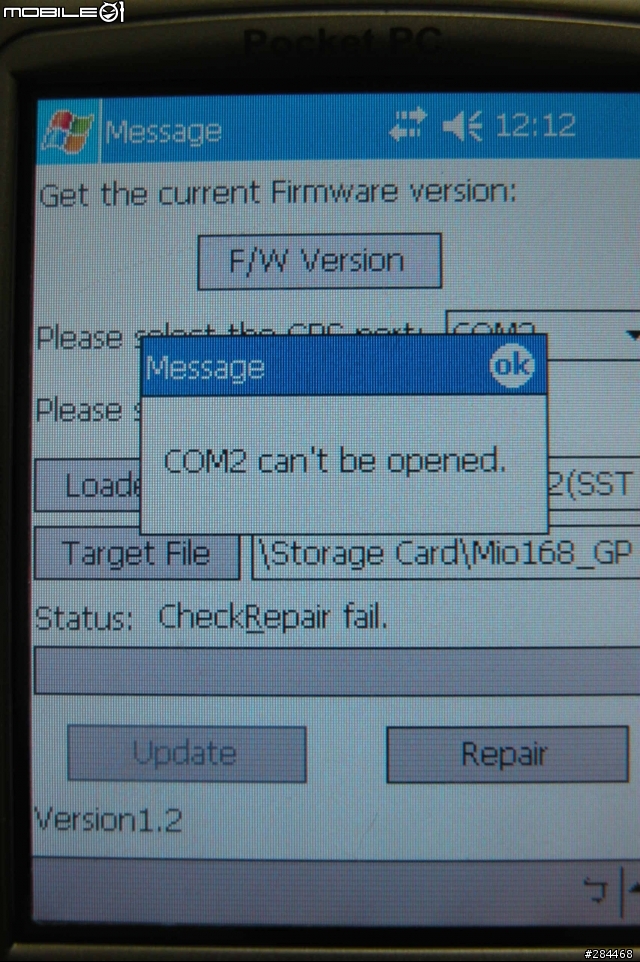This screenshot has width=640, height=962.
Task: Tap the arrow icon in bottom bar
Action: coord(595,890)
